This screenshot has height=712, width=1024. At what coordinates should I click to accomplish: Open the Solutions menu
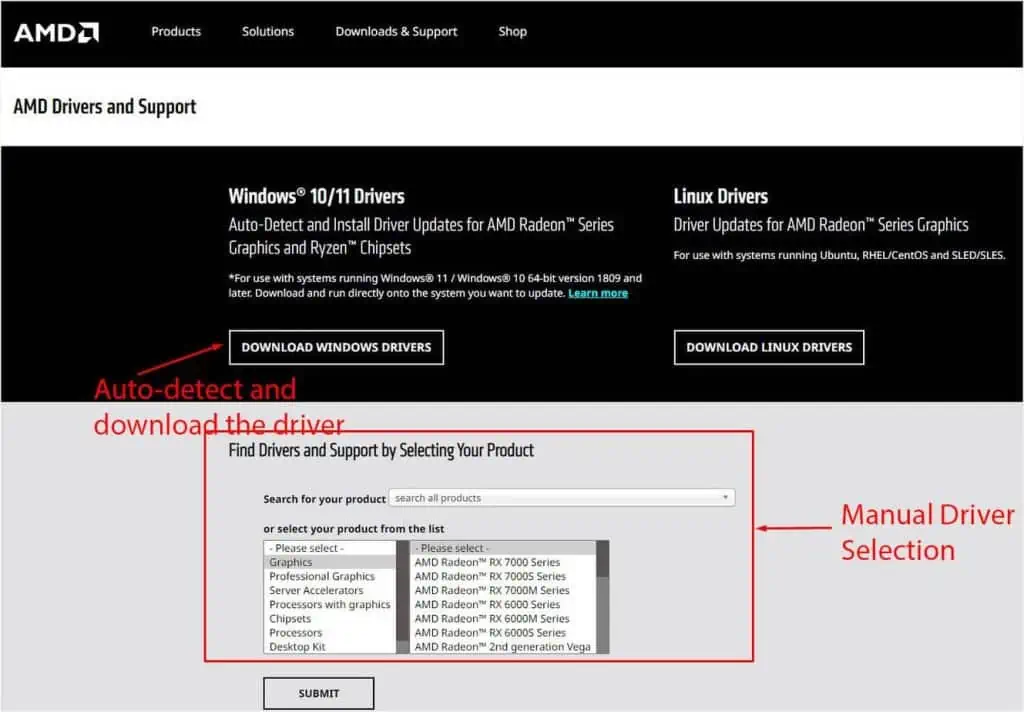click(267, 31)
